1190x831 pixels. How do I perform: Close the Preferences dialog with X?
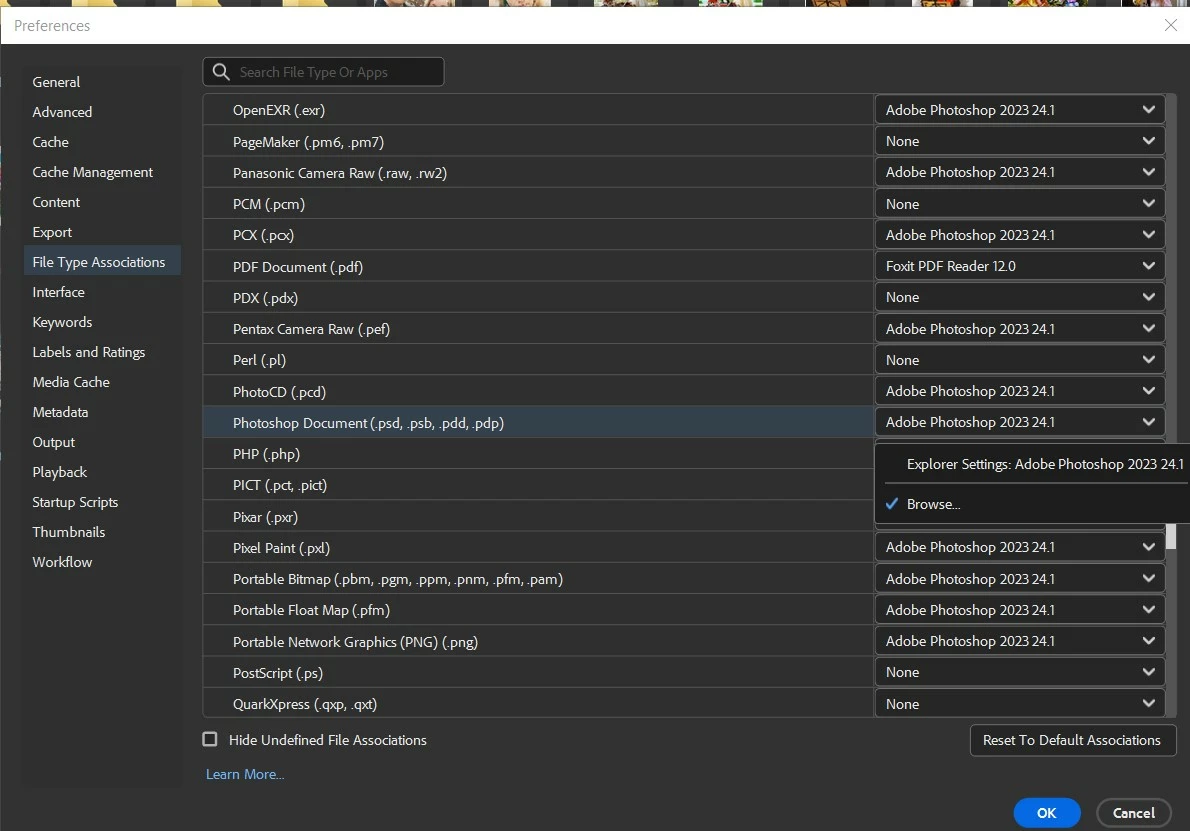coord(1170,25)
